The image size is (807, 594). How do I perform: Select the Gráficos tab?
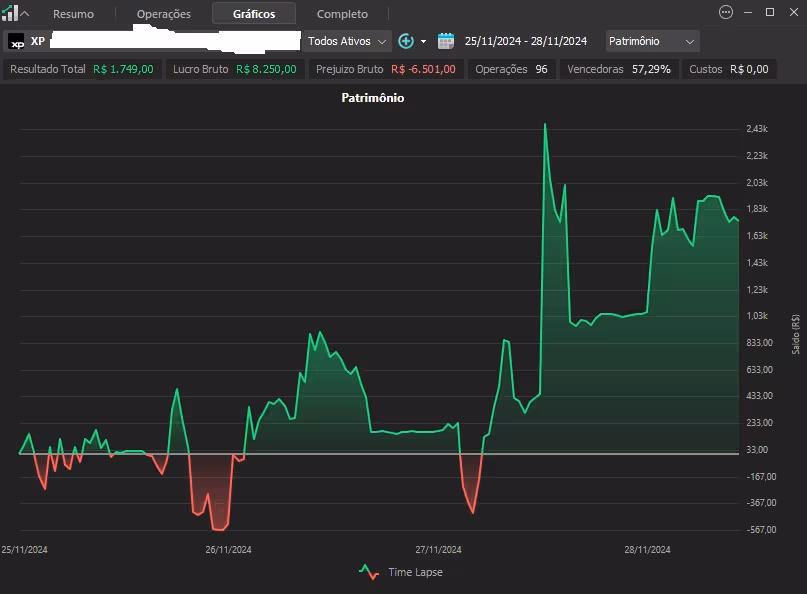253,14
